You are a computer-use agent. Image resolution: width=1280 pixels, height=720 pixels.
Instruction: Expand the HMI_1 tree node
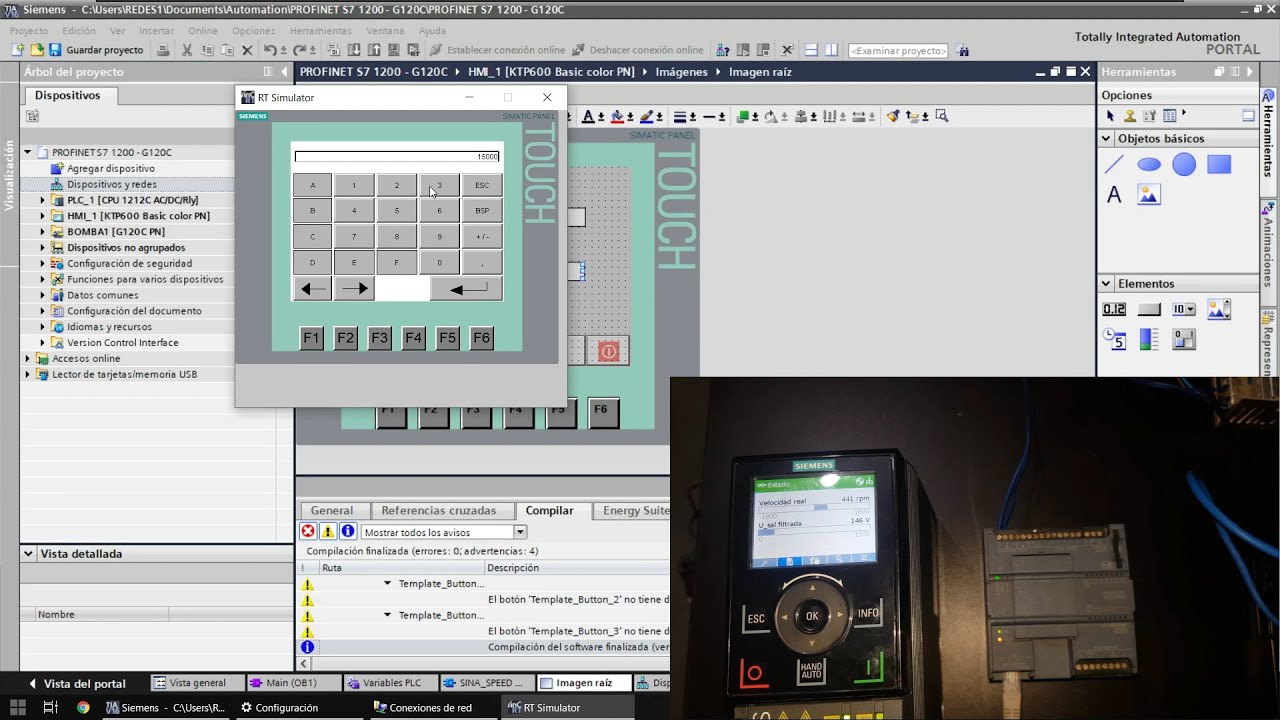click(43, 216)
